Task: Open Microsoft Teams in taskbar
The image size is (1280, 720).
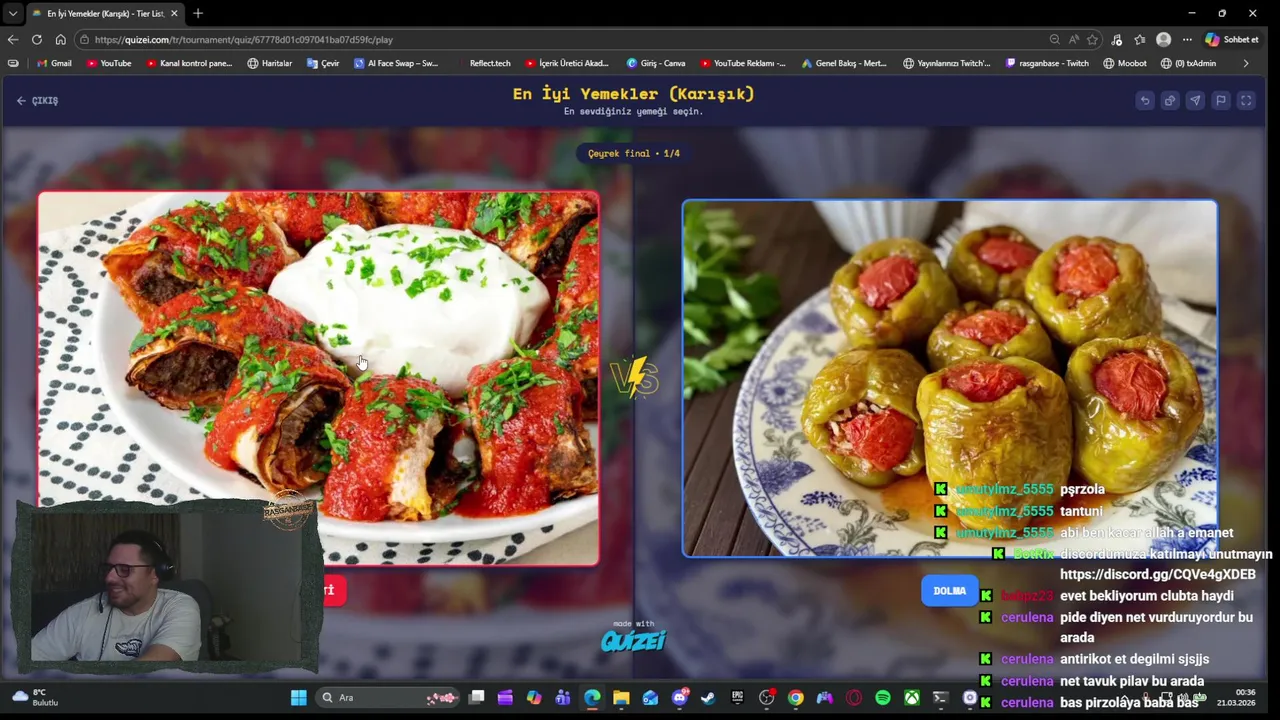Action: (563, 698)
